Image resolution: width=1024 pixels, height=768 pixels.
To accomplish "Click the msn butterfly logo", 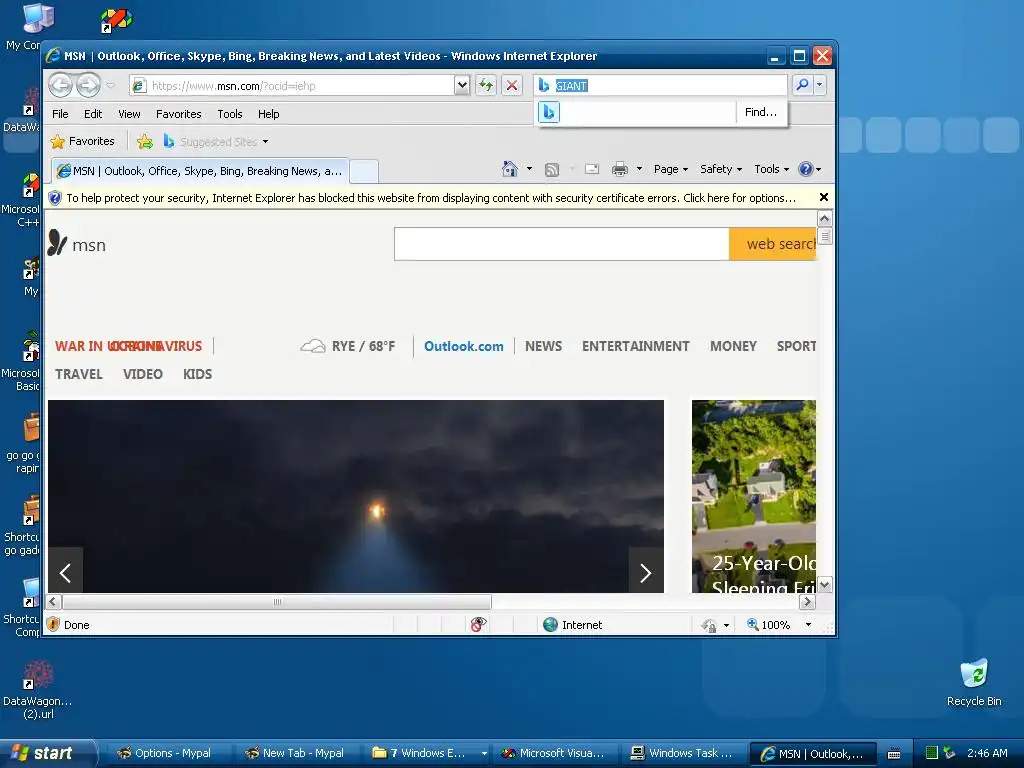I will click(x=76, y=244).
